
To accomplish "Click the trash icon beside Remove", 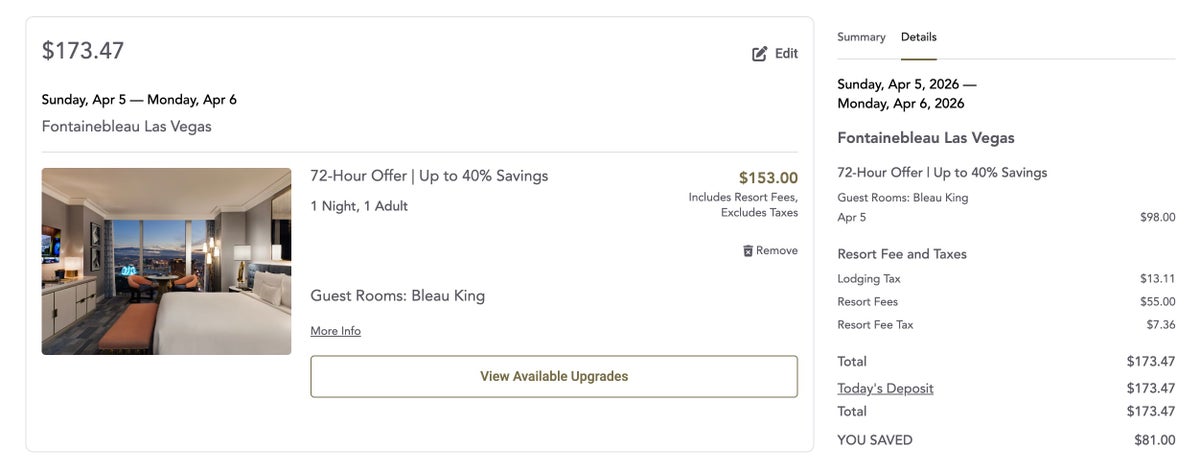I will click(748, 251).
